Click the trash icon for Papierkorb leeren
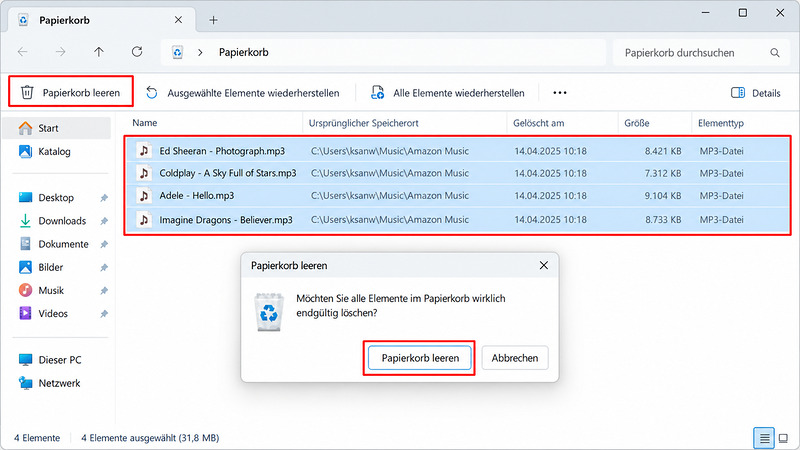Viewport: 800px width, 450px height. click(27, 92)
